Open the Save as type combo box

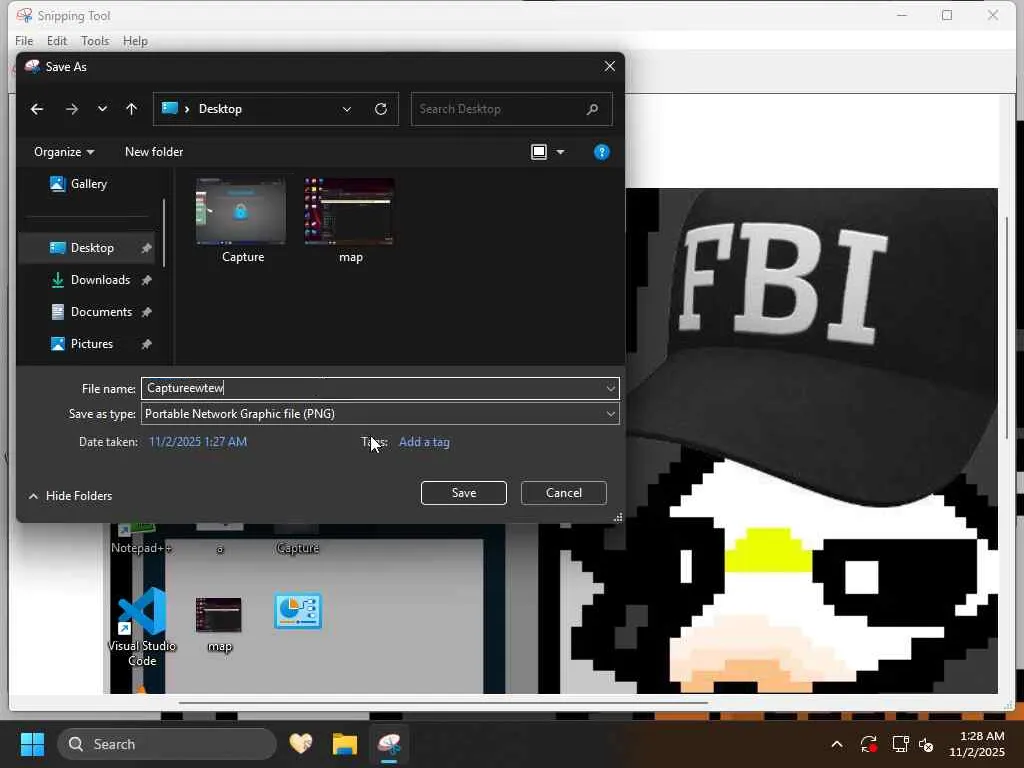point(380,414)
